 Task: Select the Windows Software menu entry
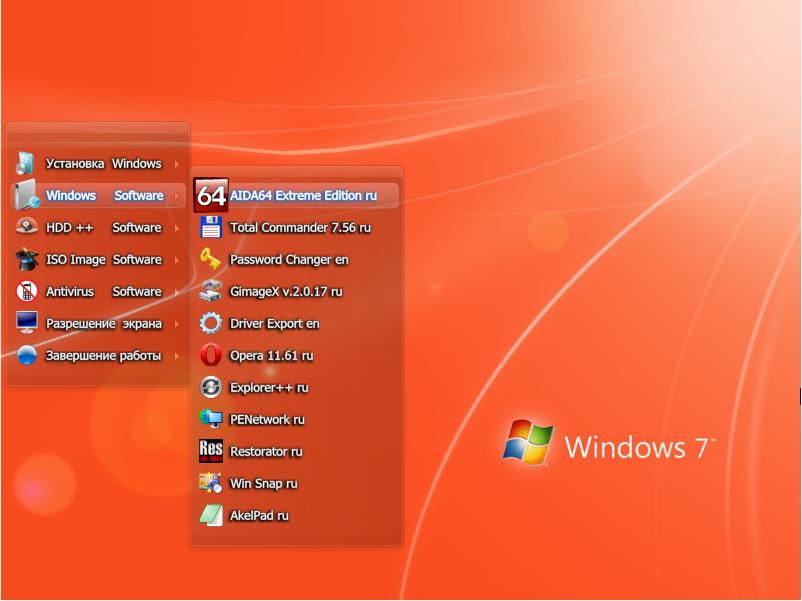coord(98,195)
